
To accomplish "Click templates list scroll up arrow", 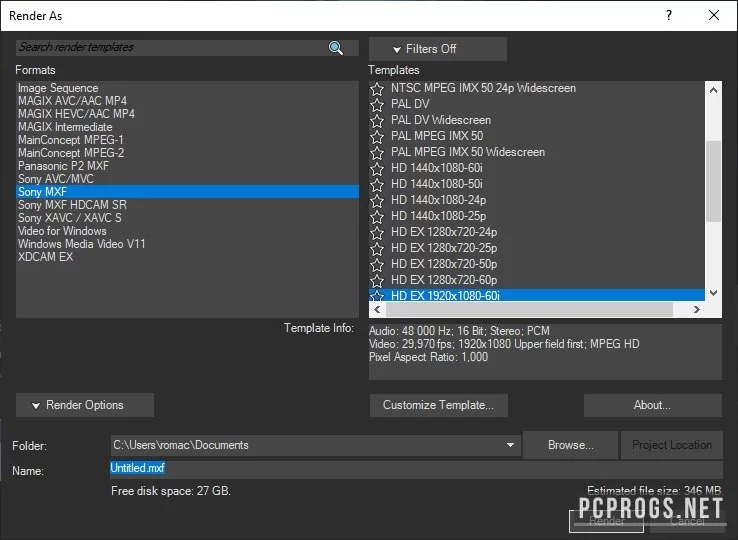I will click(714, 90).
